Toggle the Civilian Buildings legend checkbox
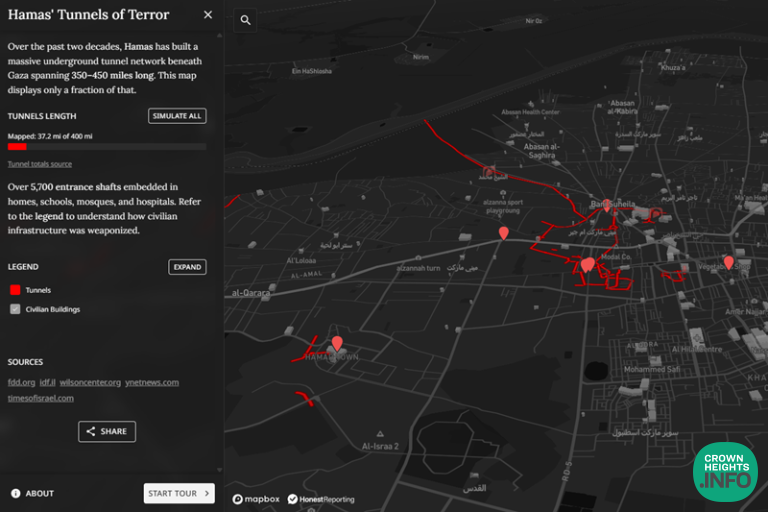 15,309
